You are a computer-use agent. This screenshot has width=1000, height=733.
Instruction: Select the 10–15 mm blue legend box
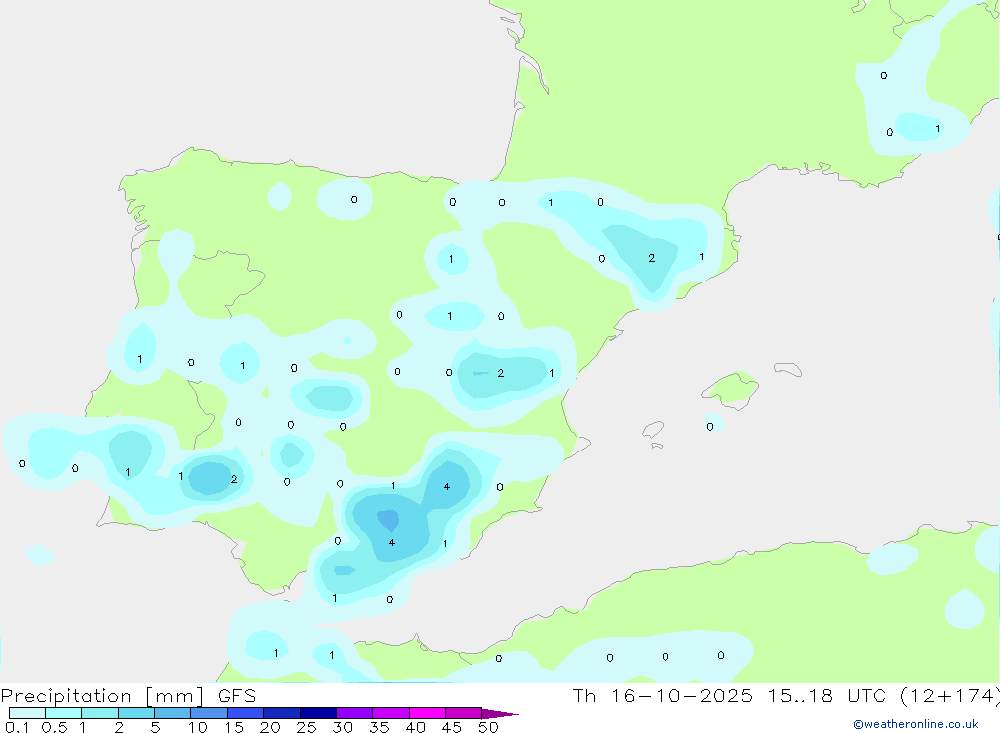pyautogui.click(x=209, y=713)
